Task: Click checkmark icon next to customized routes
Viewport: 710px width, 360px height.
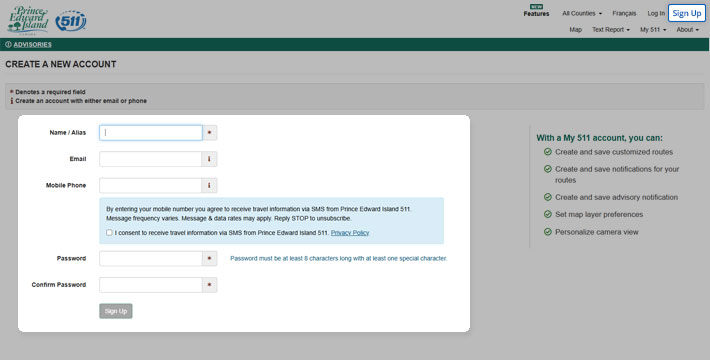Action: point(547,152)
